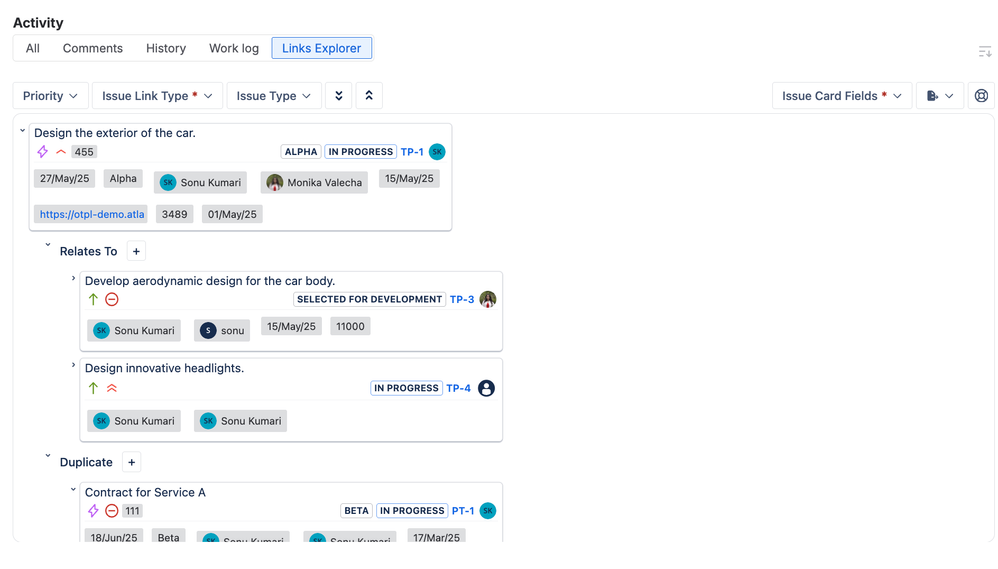Add a link with Duplicate plus button
The width and height of the screenshot is (998, 569).
click(132, 463)
